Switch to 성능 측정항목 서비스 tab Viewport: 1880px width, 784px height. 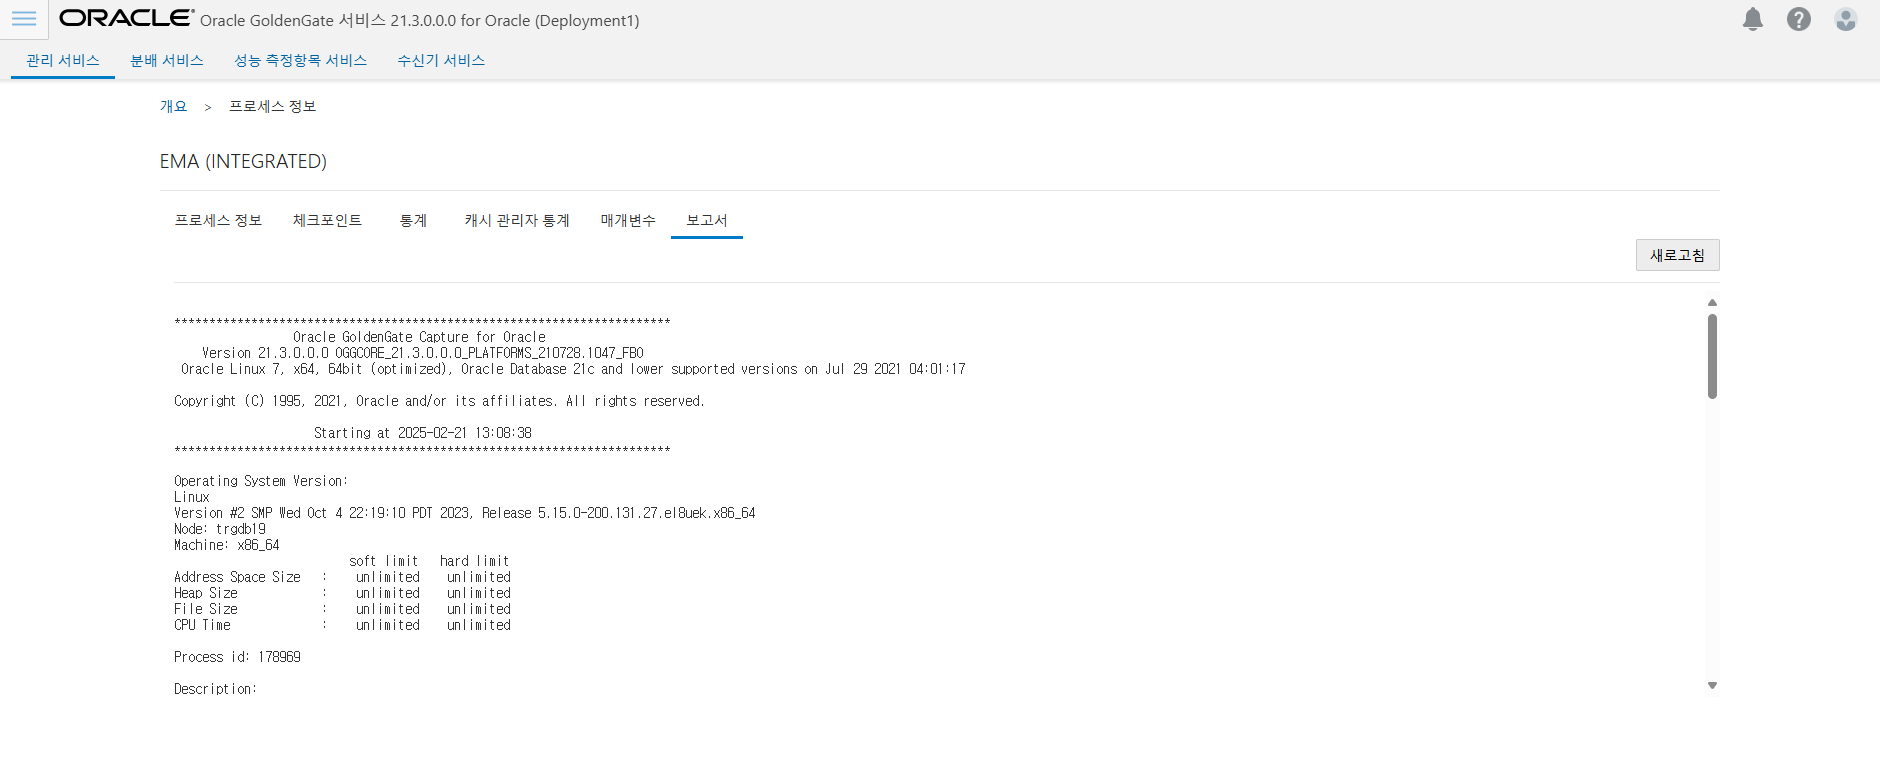click(x=300, y=60)
